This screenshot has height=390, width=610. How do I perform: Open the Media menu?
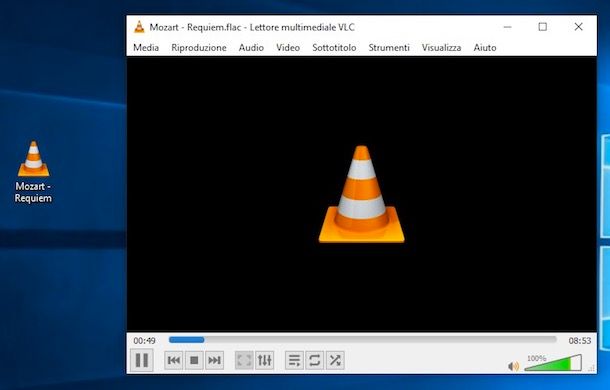coord(146,47)
